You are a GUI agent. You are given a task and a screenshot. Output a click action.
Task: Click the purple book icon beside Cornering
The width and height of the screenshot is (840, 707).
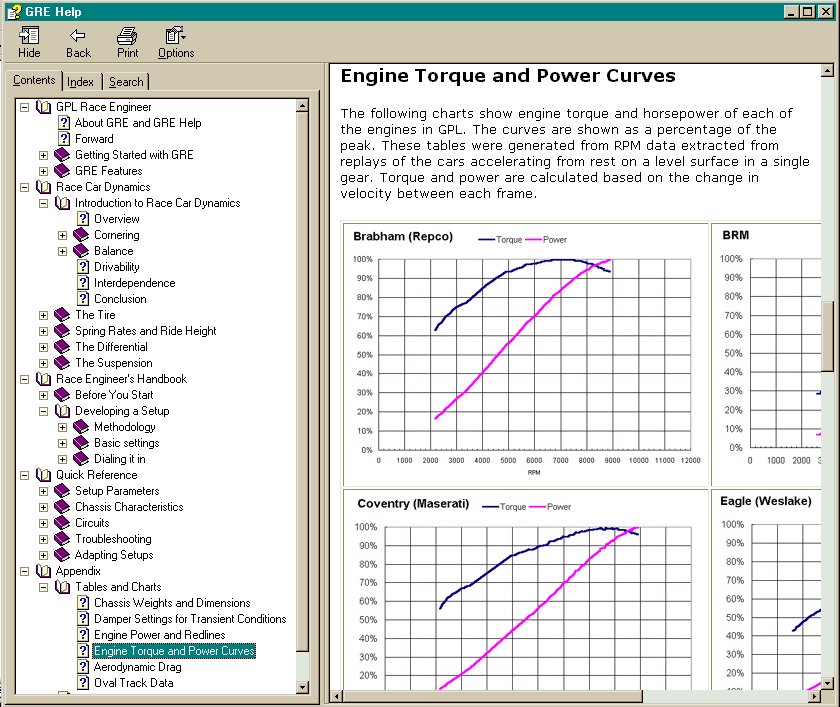[81, 235]
